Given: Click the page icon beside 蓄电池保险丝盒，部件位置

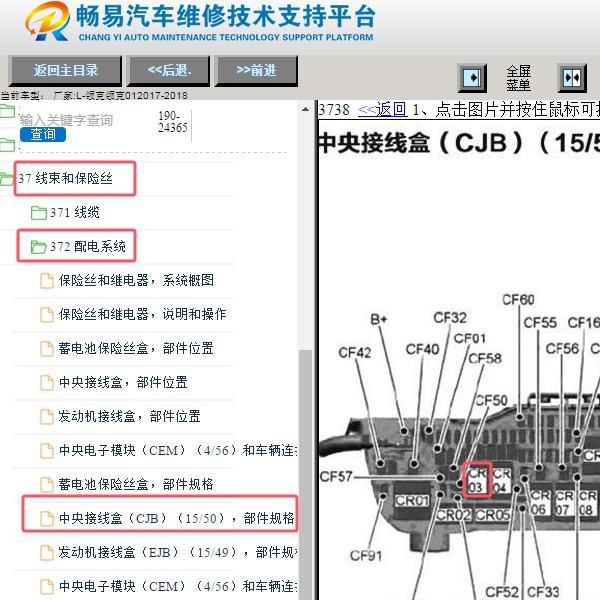Looking at the screenshot, I should pos(47,349).
